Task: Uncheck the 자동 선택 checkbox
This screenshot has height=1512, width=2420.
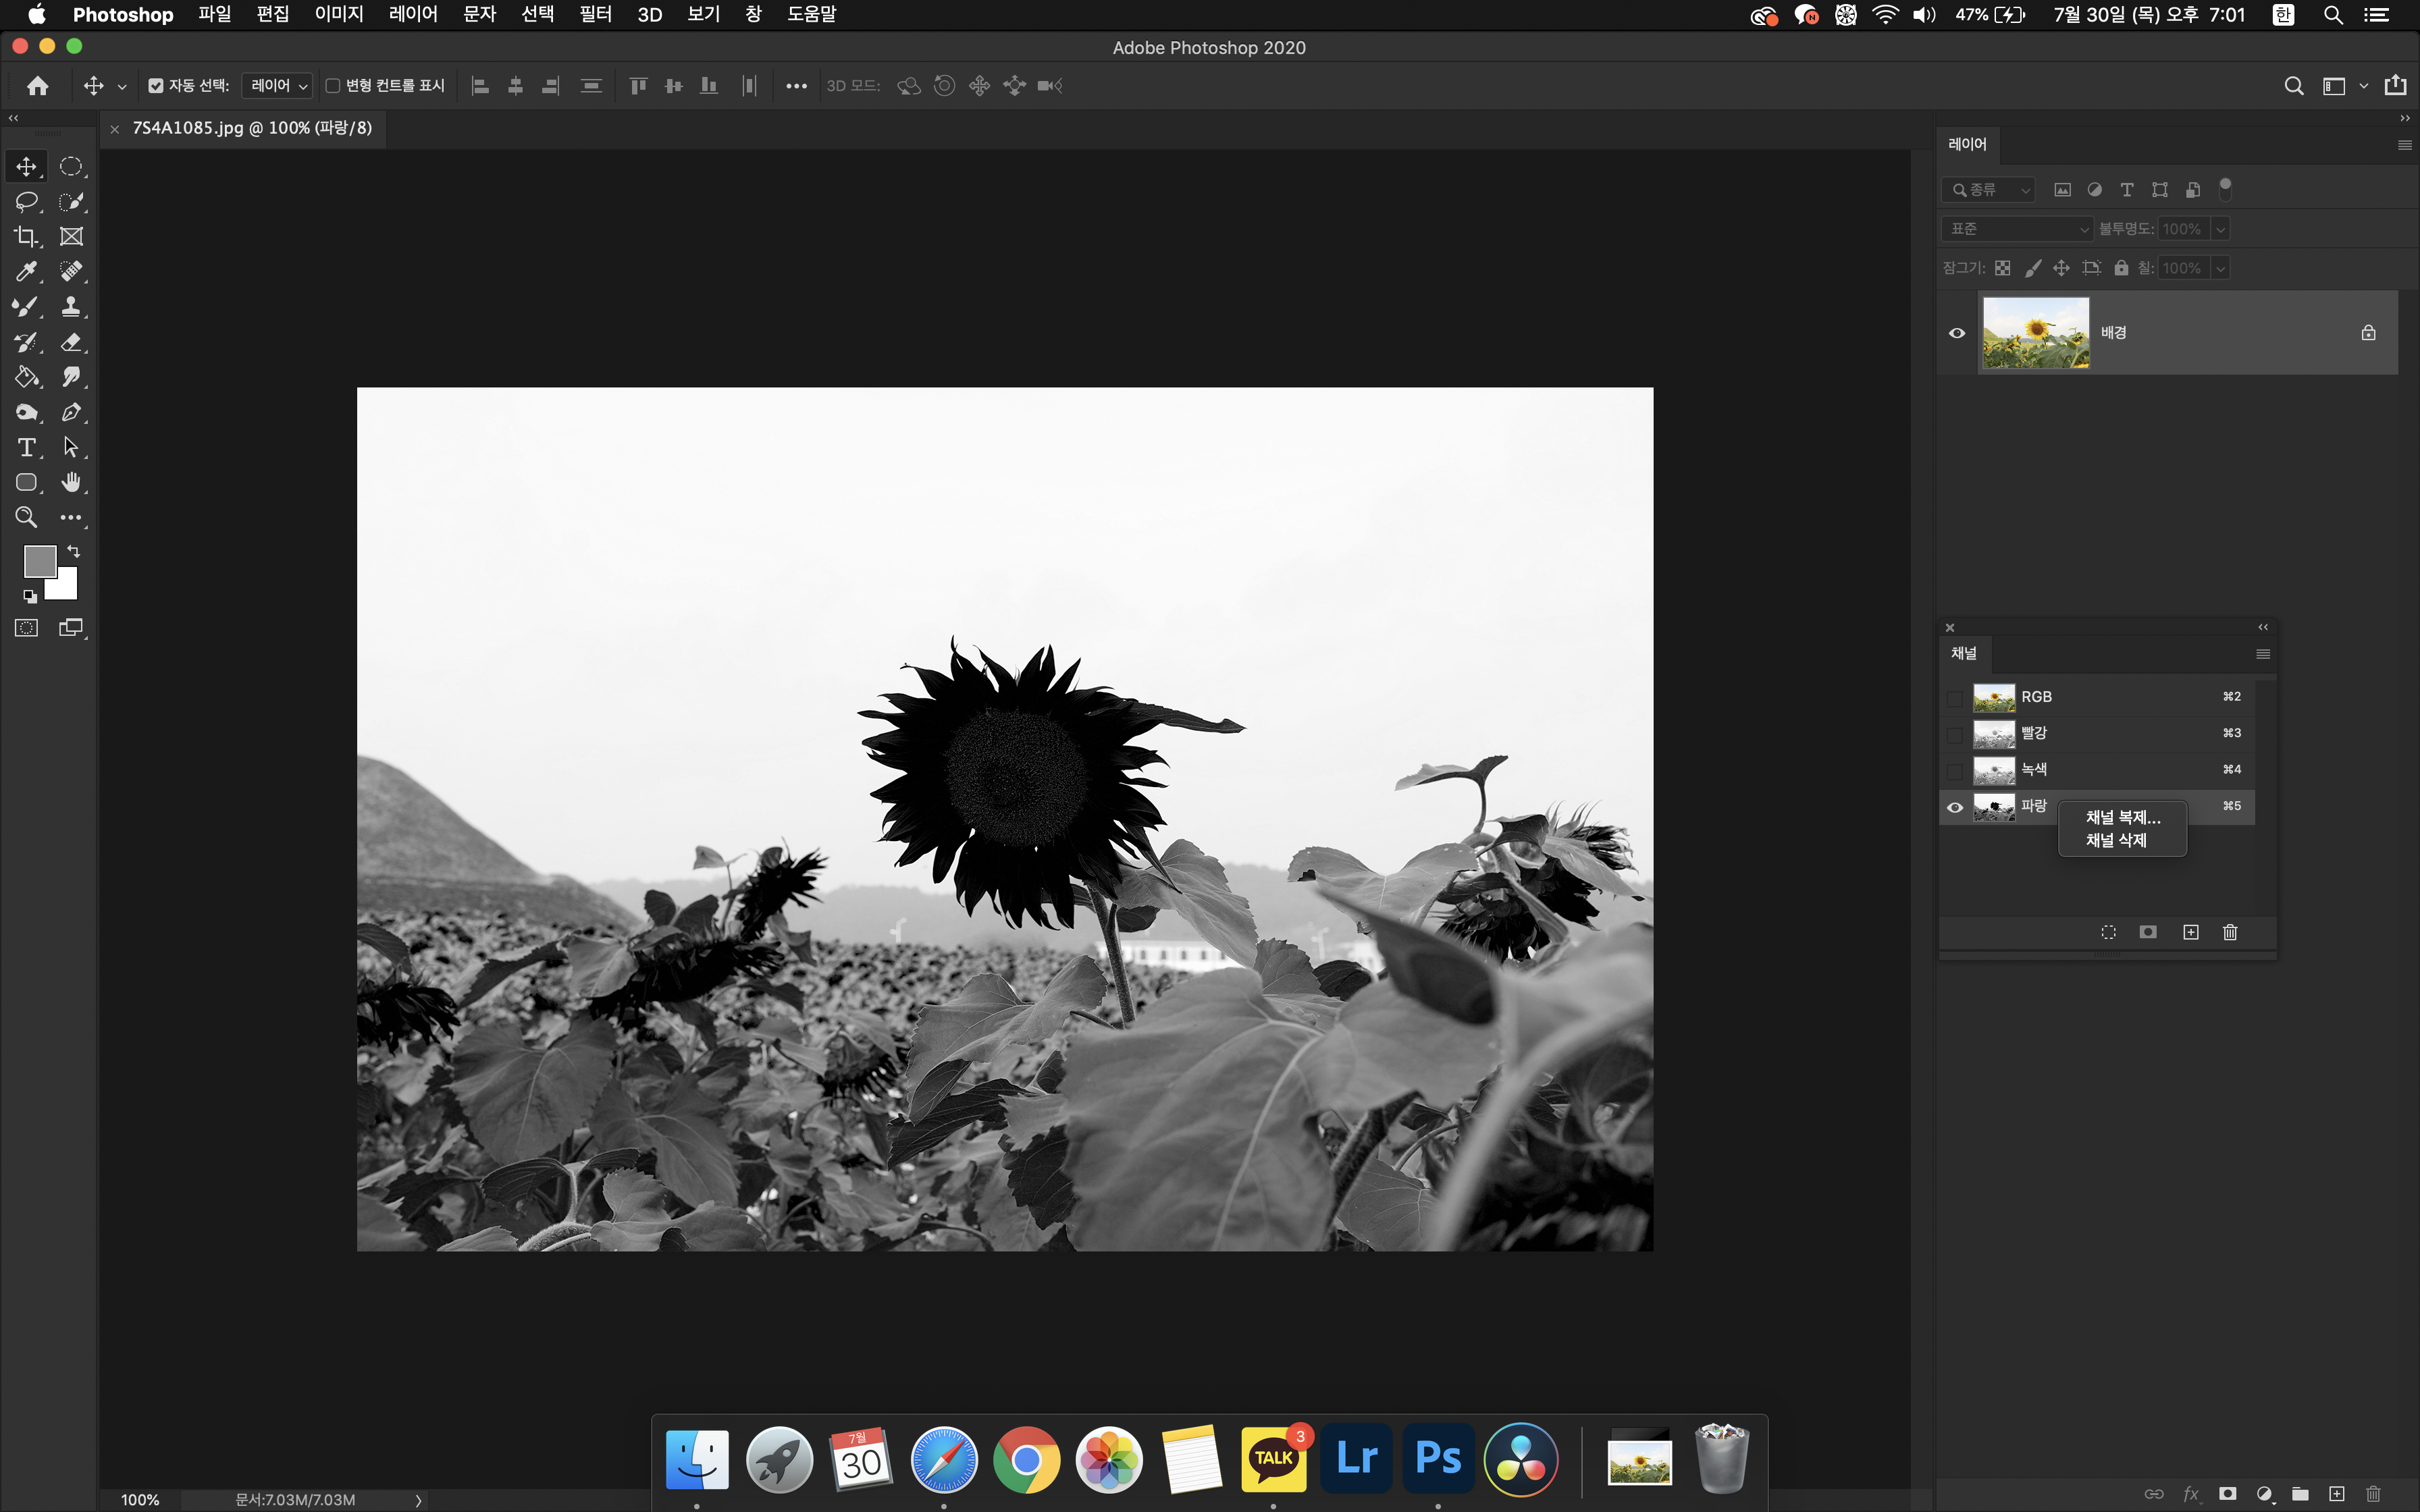Action: [156, 86]
